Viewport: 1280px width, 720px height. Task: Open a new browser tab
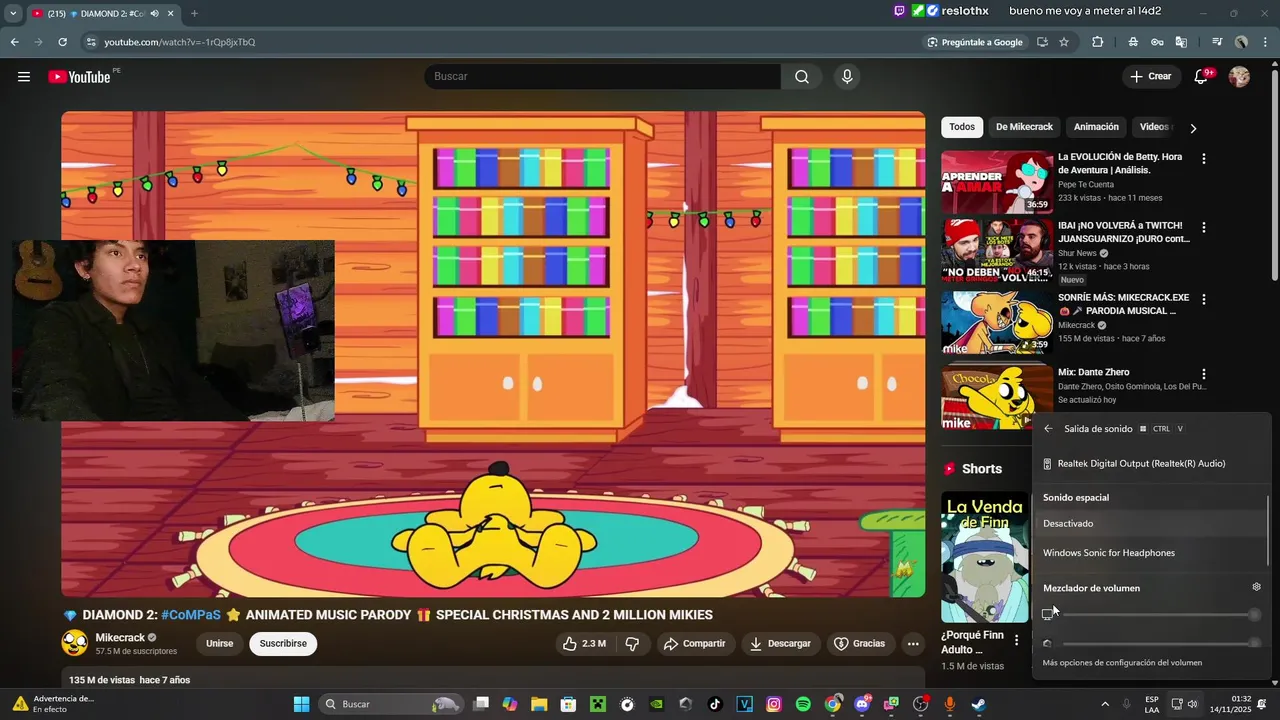[x=194, y=13]
